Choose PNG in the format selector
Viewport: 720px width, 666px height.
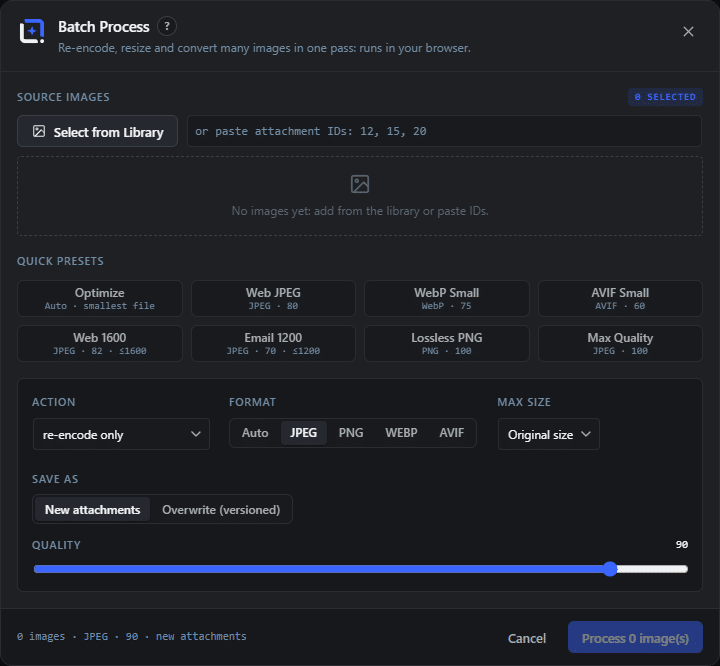point(351,433)
